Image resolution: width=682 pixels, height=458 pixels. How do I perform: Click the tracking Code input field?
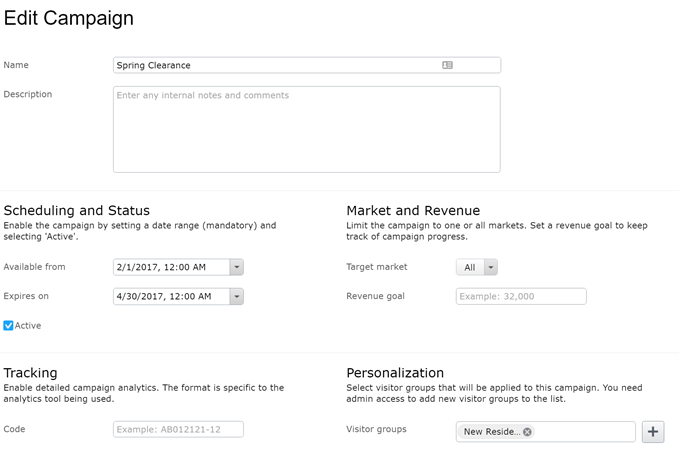click(178, 429)
